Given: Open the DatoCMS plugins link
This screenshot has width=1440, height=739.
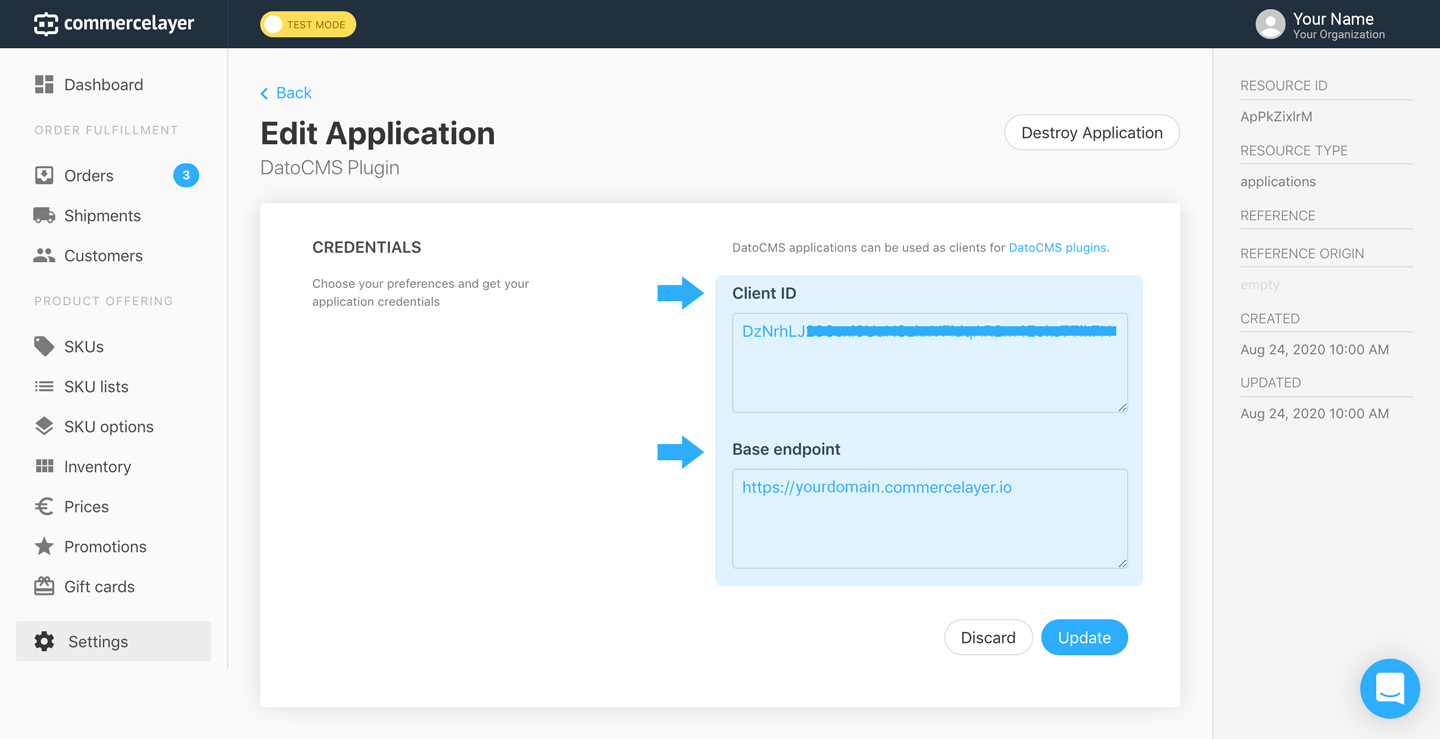Looking at the screenshot, I should pyautogui.click(x=1057, y=248).
